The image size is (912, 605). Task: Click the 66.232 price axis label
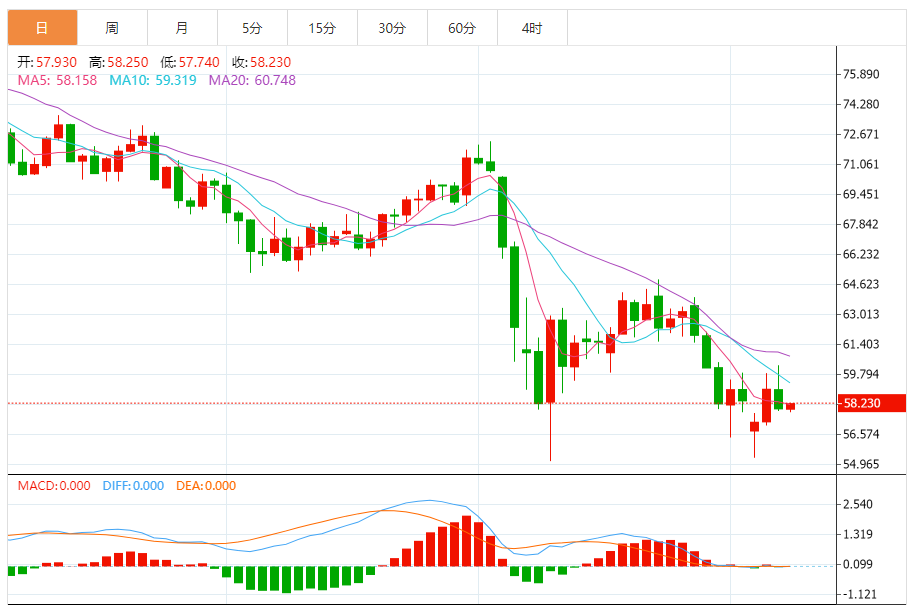click(861, 254)
